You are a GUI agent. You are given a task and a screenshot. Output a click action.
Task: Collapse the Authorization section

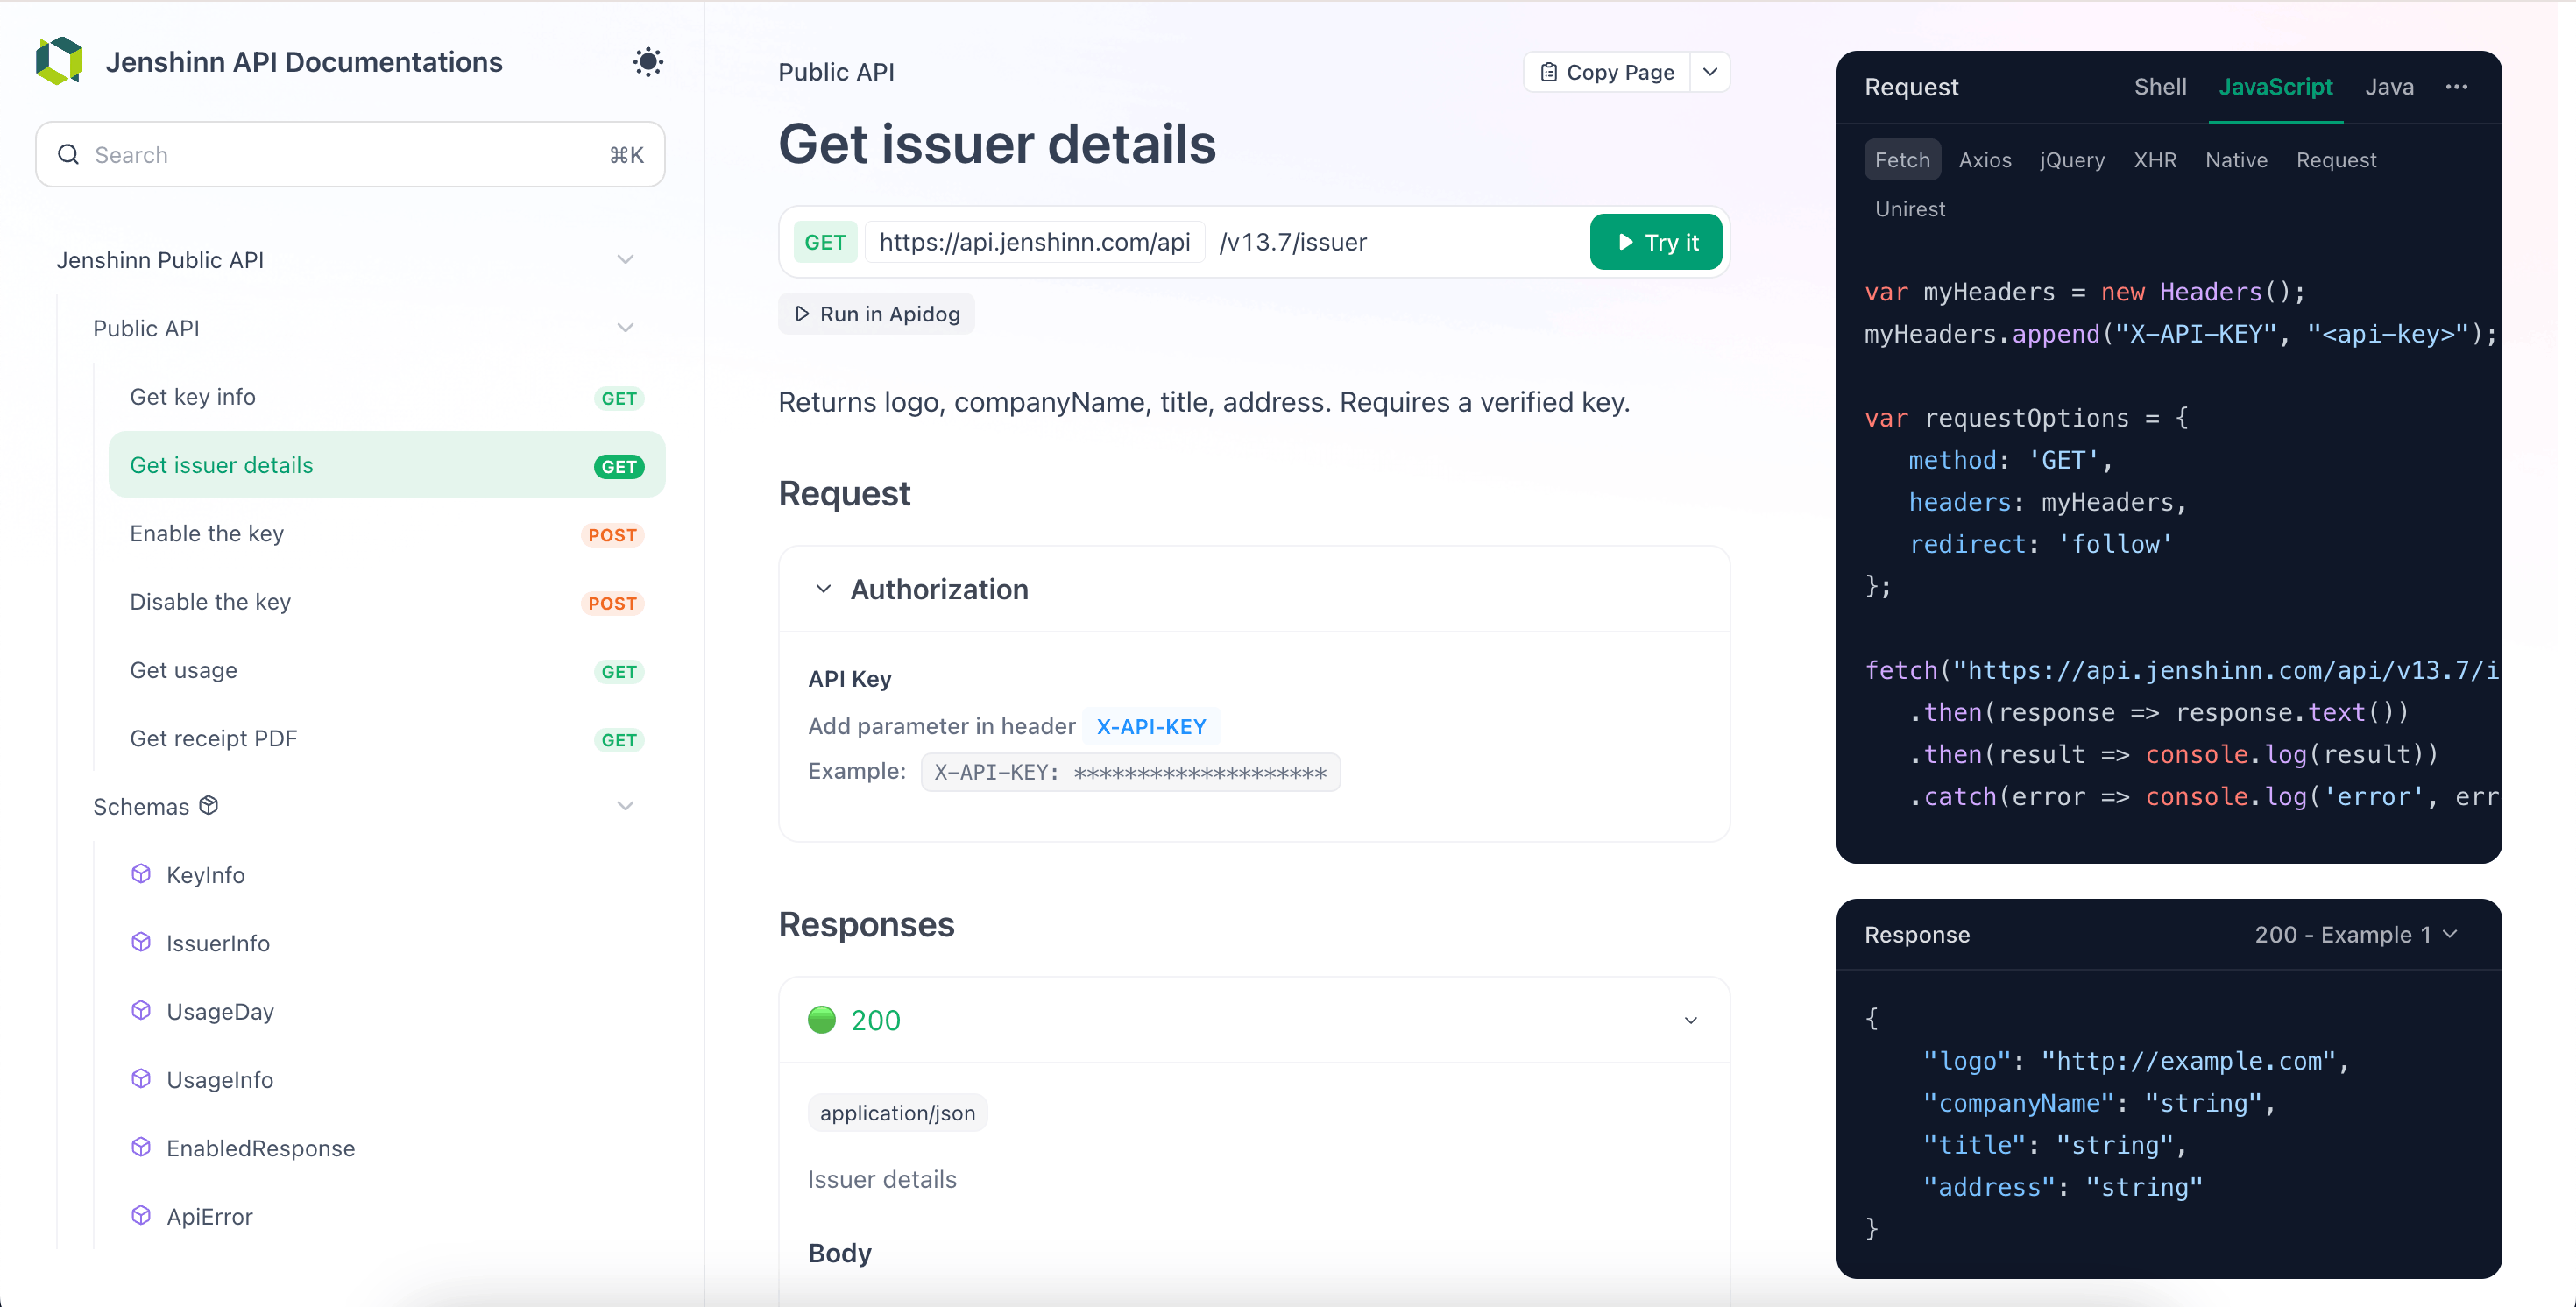(823, 589)
